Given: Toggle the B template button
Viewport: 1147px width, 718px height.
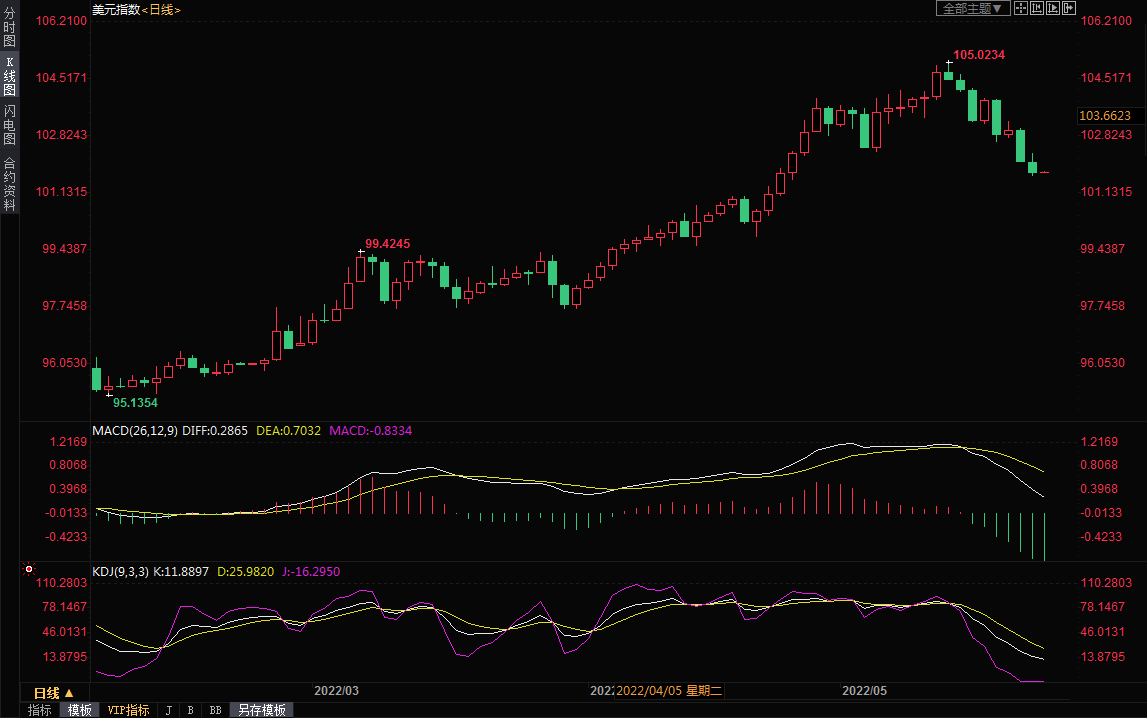Looking at the screenshot, I should tap(190, 710).
